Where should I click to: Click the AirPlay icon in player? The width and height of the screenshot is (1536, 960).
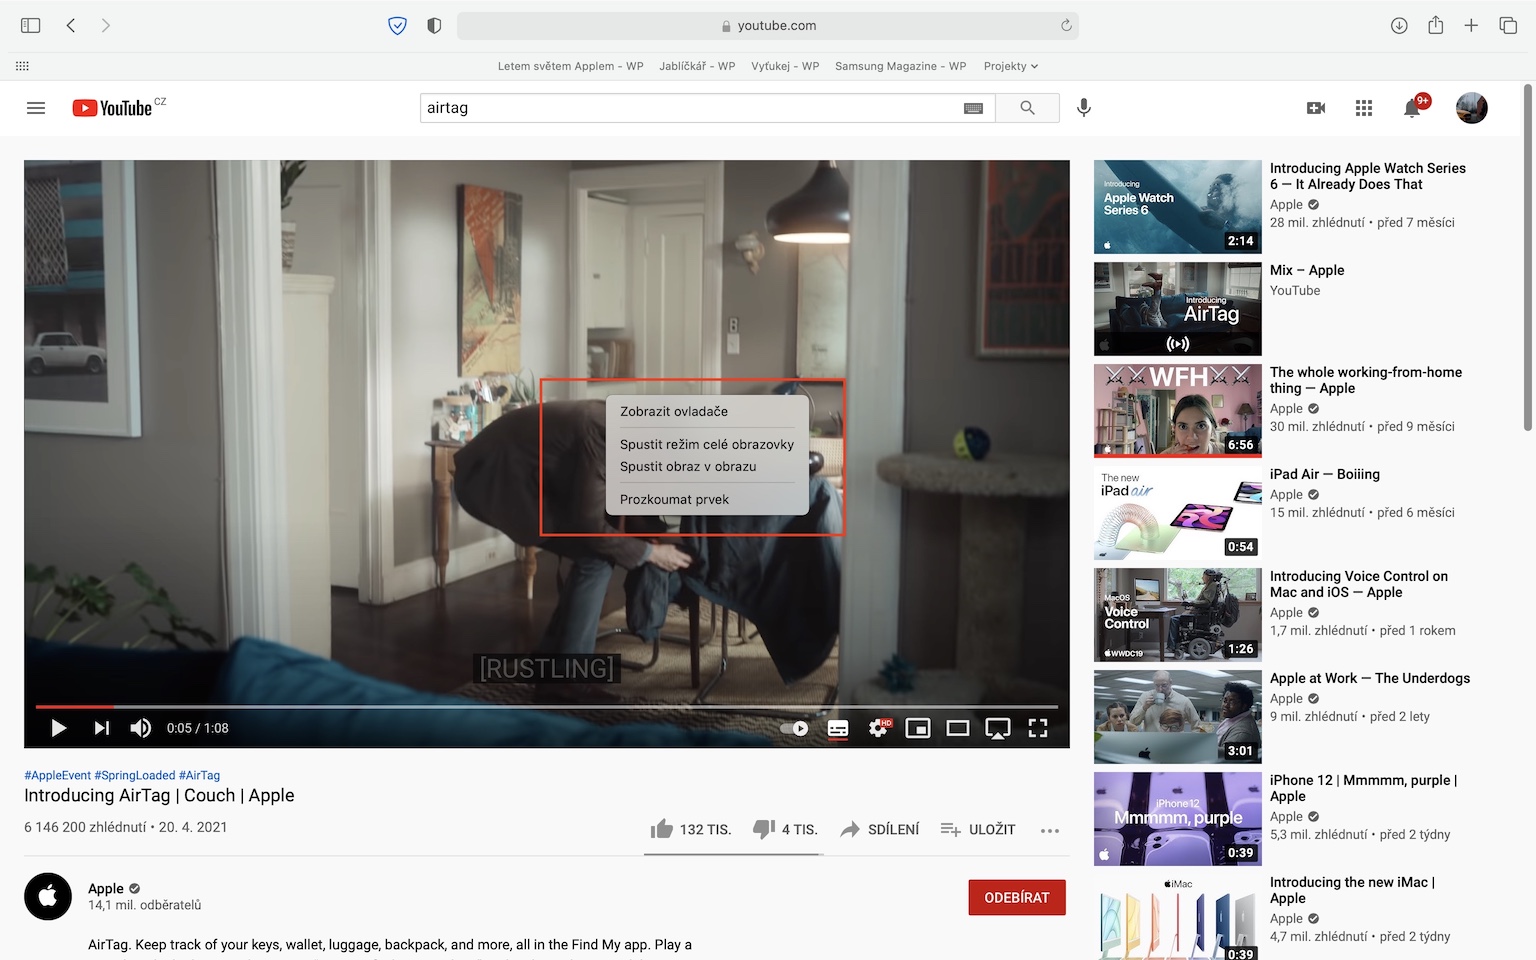(998, 728)
